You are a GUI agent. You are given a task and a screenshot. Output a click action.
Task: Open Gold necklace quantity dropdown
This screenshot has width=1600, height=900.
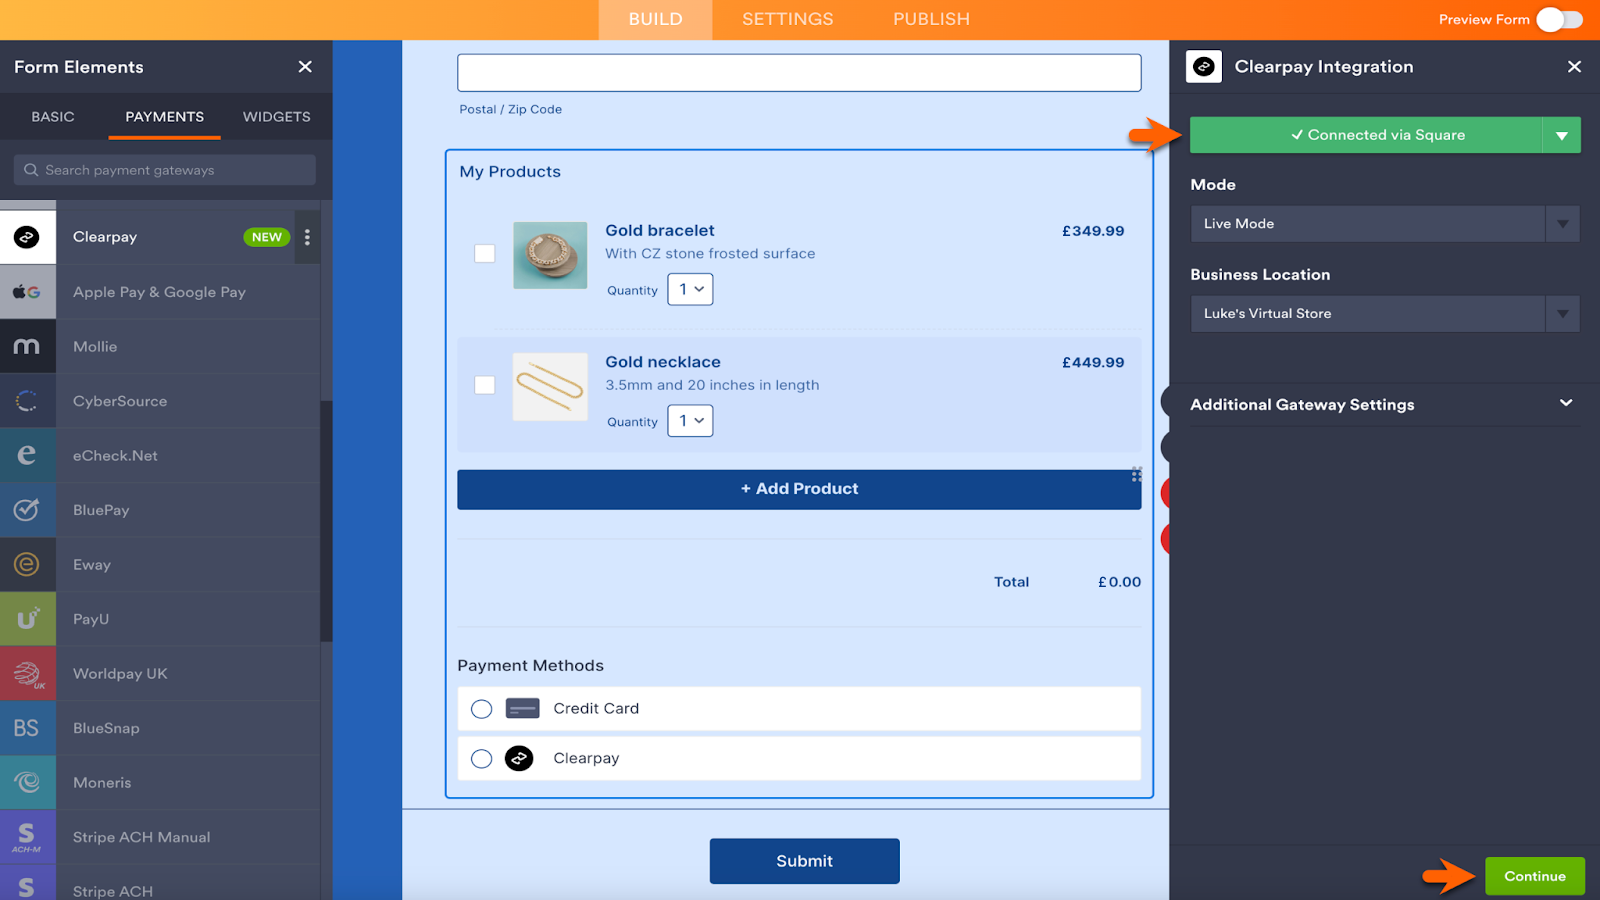(690, 421)
